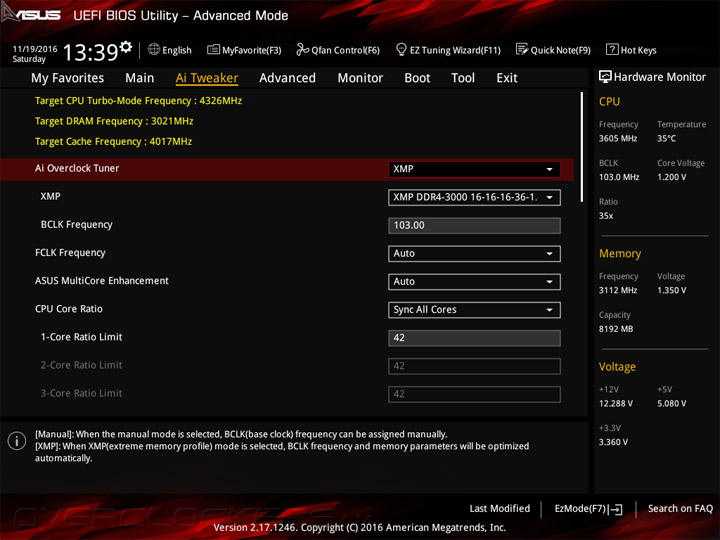Click Search on FAQ link
The width and height of the screenshot is (720, 540).
tap(680, 508)
